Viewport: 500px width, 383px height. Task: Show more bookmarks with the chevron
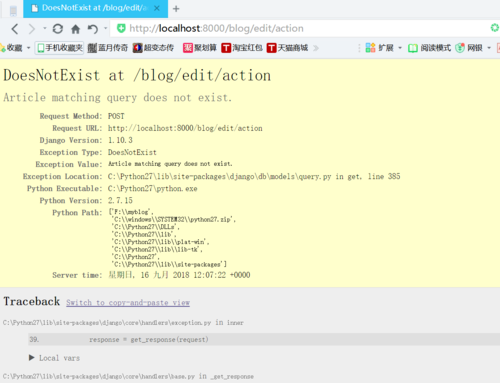pos(316,48)
